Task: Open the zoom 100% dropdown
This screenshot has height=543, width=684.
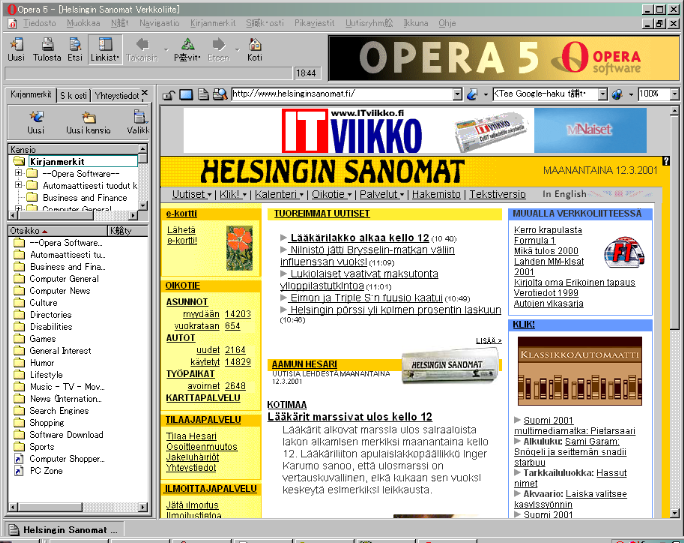Action: coord(674,94)
